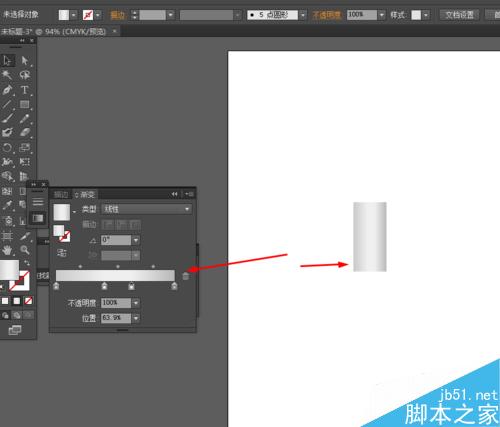Select the Eraser tool

click(x=24, y=133)
